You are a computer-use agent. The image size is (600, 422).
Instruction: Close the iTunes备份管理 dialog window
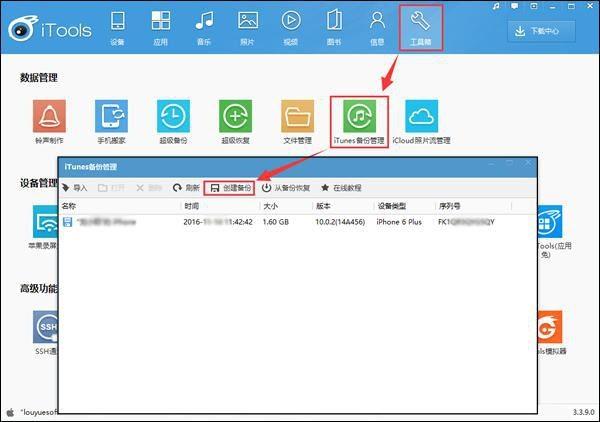(528, 163)
